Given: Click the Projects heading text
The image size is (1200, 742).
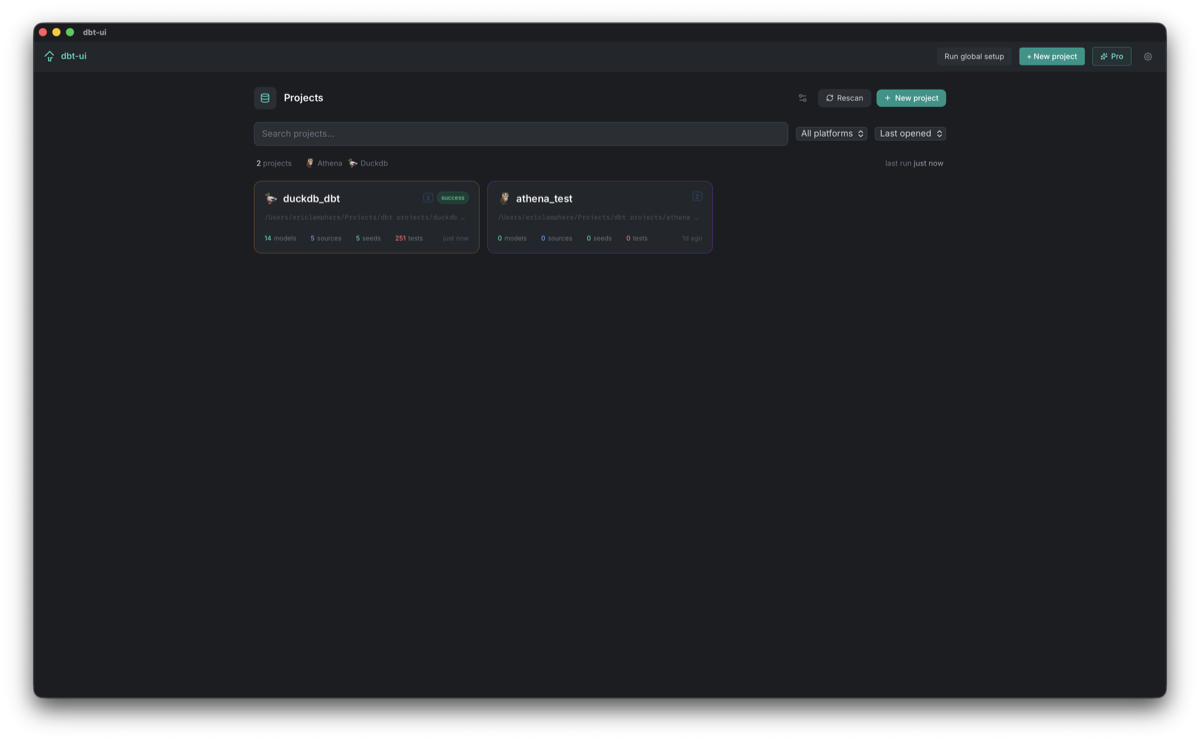Looking at the screenshot, I should [x=303, y=98].
